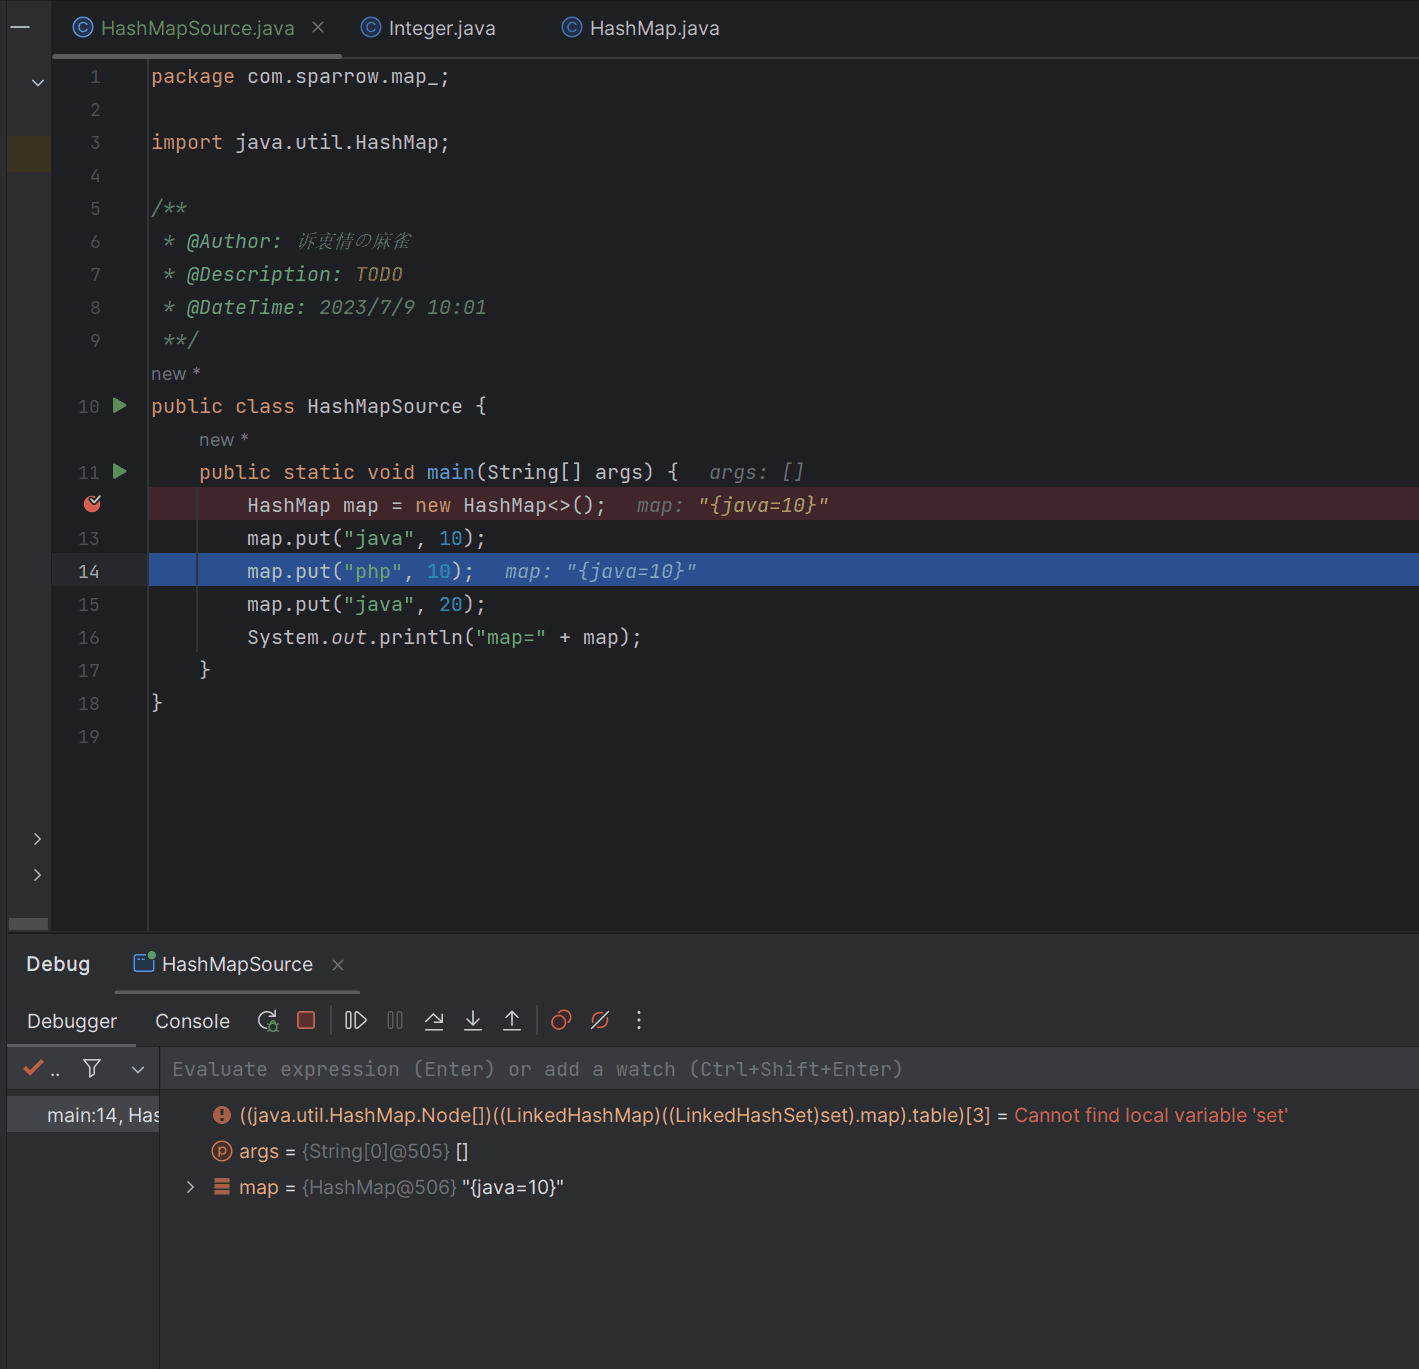Click the hide panel dash icon
The image size is (1419, 1369).
pyautogui.click(x=20, y=28)
